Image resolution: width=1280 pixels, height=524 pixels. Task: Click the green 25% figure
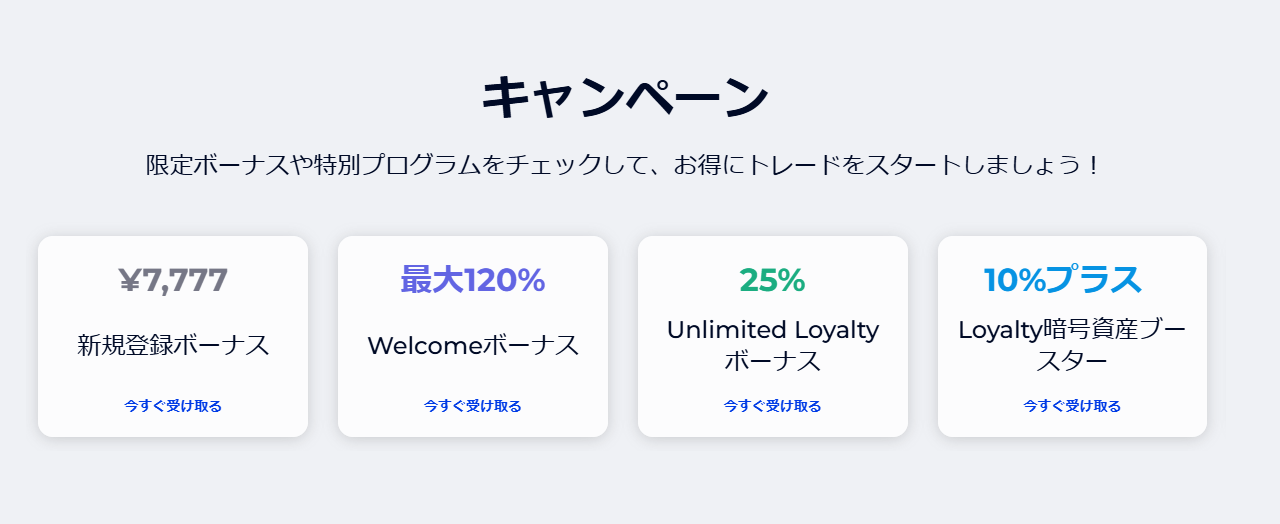773,281
